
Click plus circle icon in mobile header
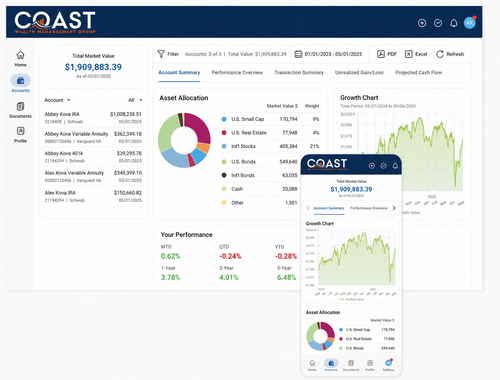[372, 166]
